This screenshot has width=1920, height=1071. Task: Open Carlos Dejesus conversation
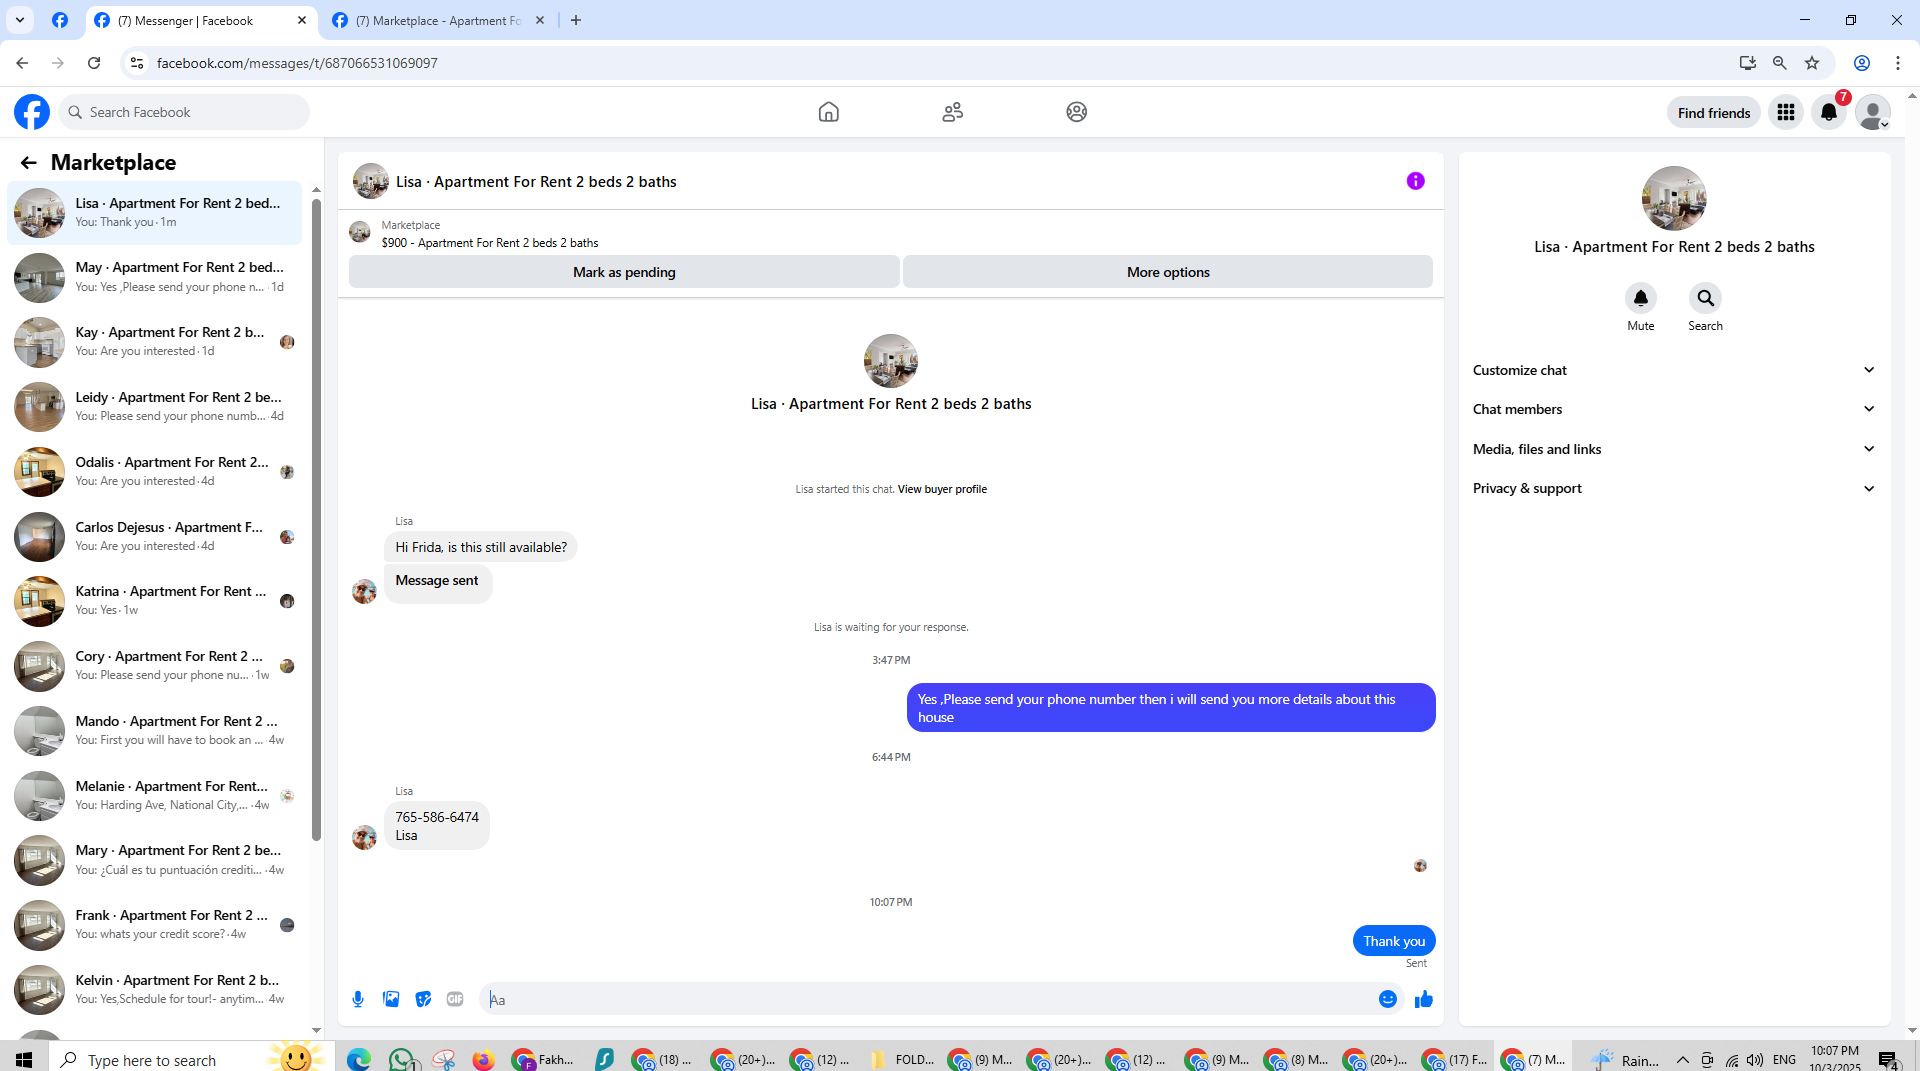click(155, 537)
